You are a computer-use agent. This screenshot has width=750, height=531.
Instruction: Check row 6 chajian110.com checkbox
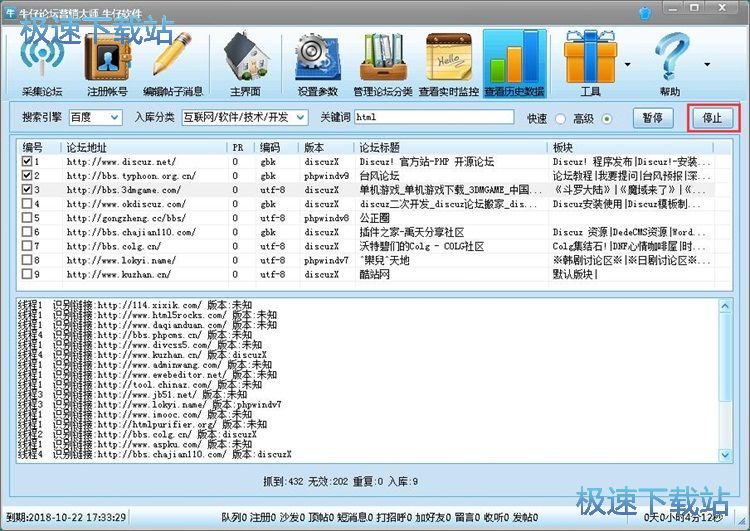pyautogui.click(x=27, y=232)
